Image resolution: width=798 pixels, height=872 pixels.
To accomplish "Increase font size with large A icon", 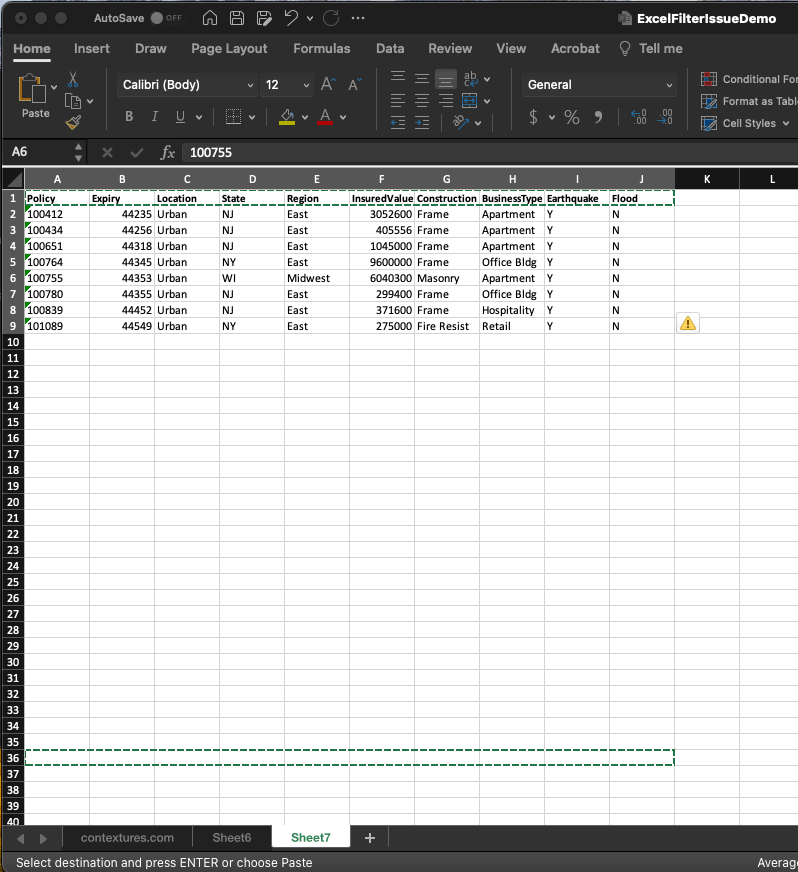I will 328,85.
